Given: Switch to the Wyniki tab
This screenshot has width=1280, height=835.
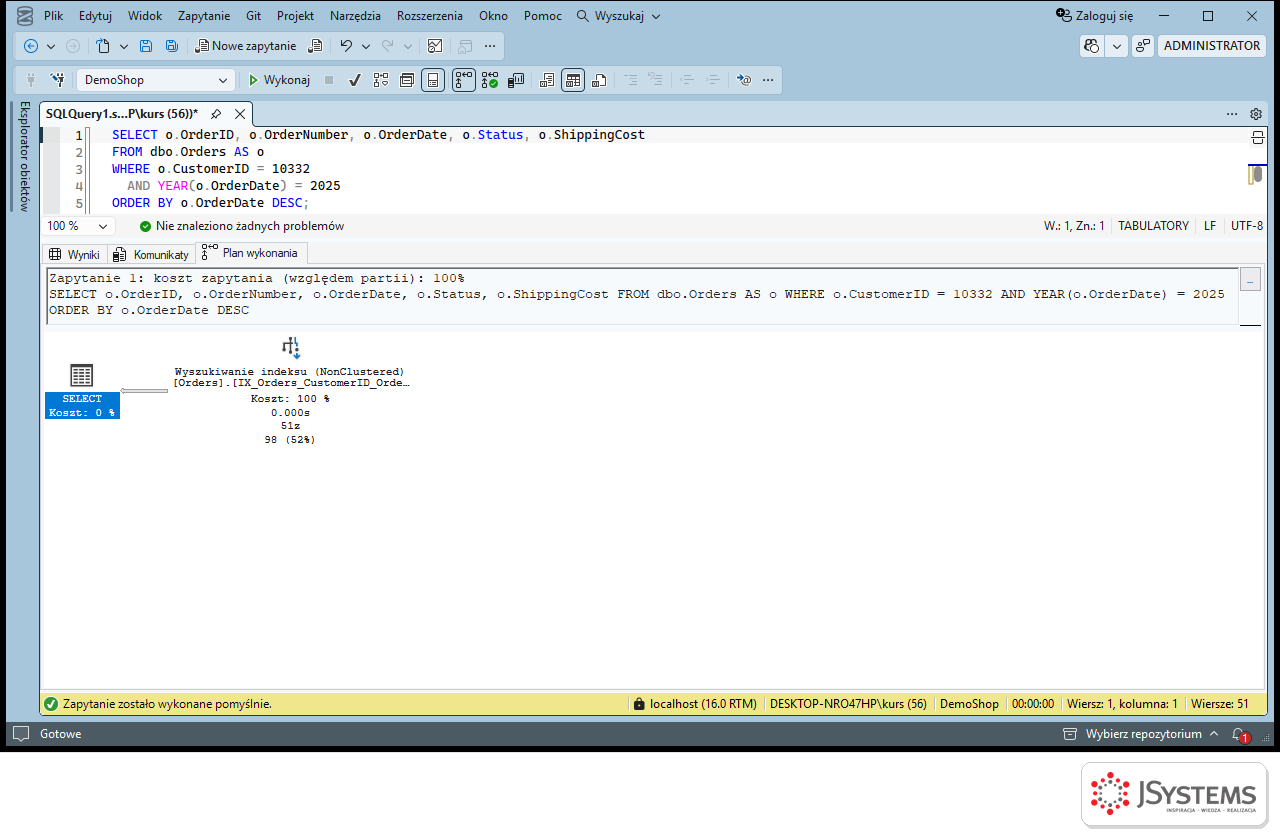Looking at the screenshot, I should 75,254.
